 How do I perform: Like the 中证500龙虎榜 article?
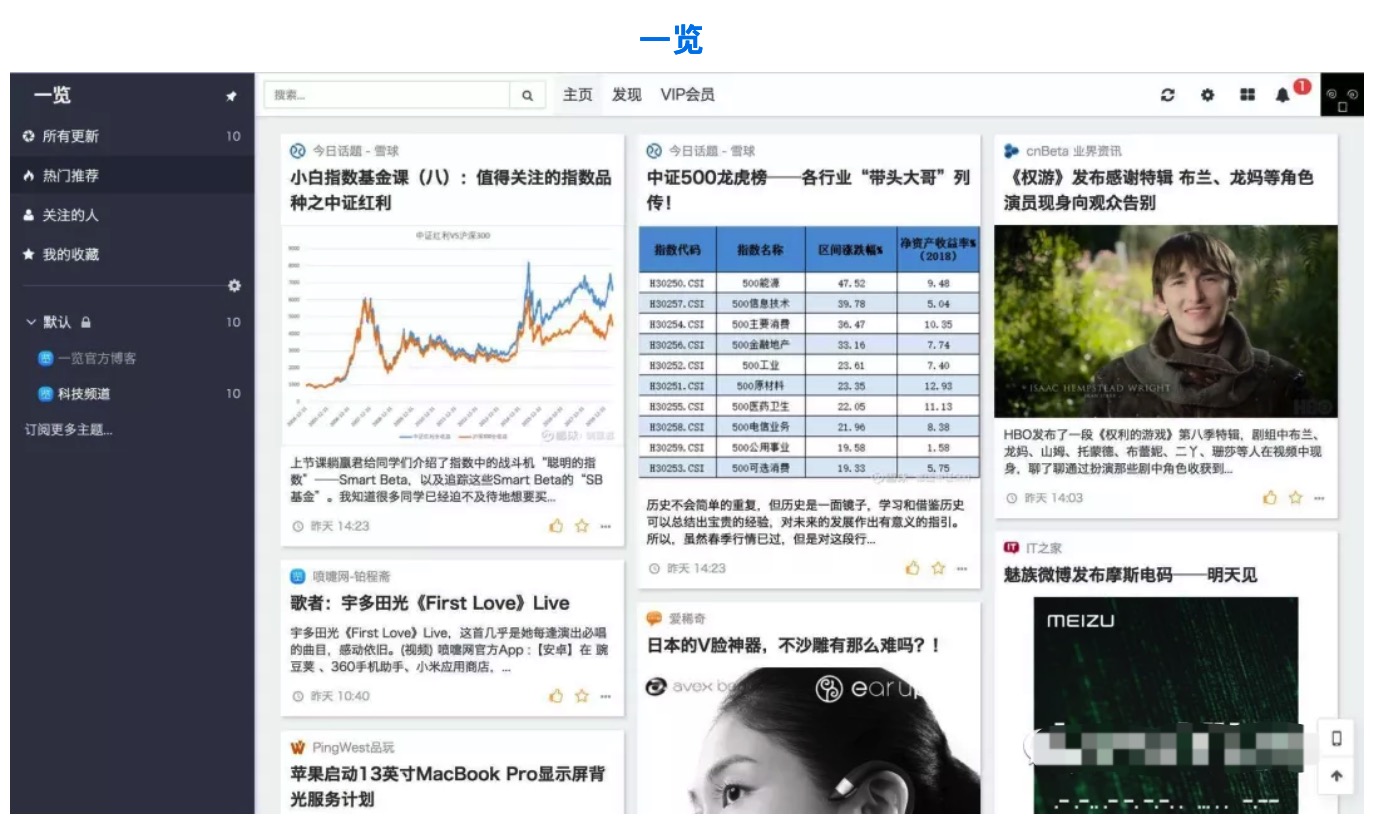click(912, 568)
